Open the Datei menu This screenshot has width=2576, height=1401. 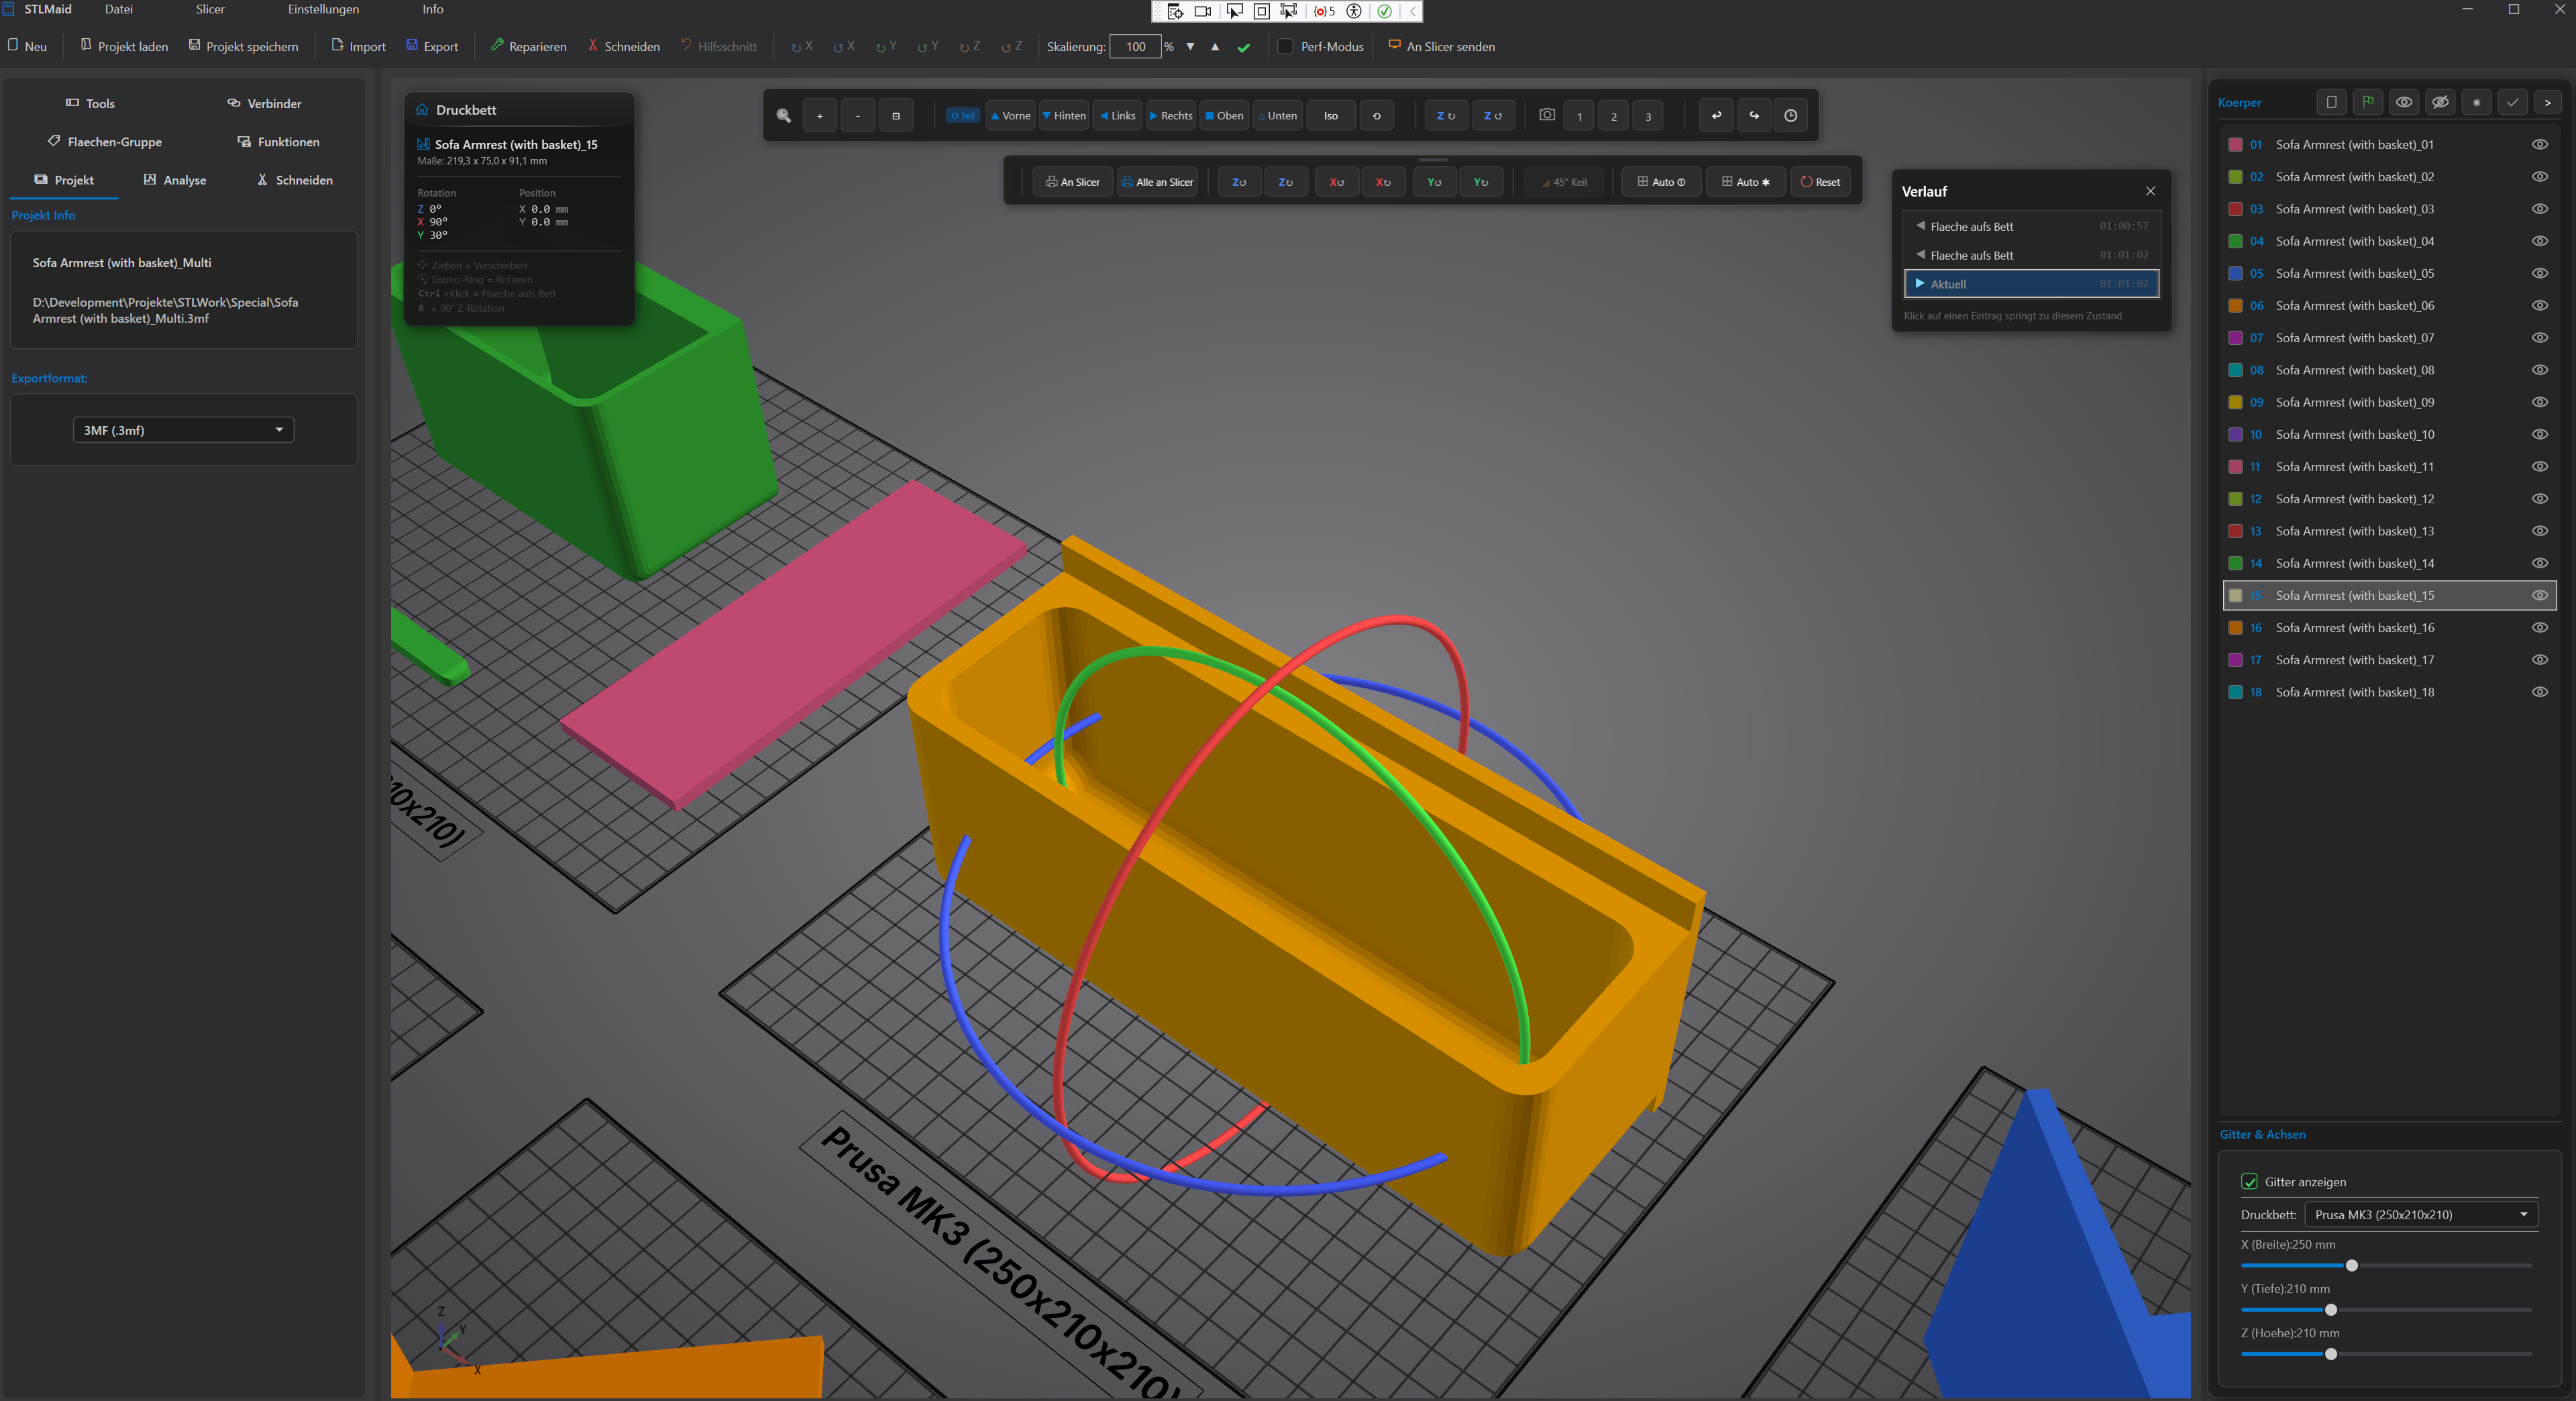[x=118, y=9]
